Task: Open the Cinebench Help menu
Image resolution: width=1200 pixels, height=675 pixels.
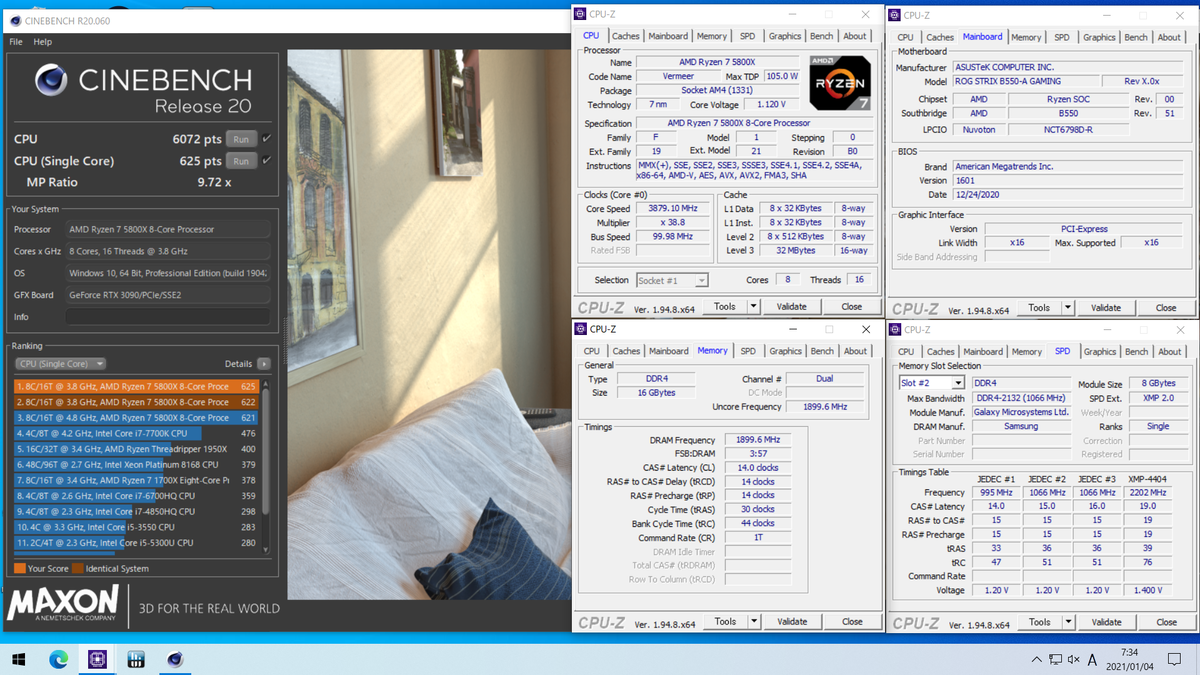Action: 42,42
